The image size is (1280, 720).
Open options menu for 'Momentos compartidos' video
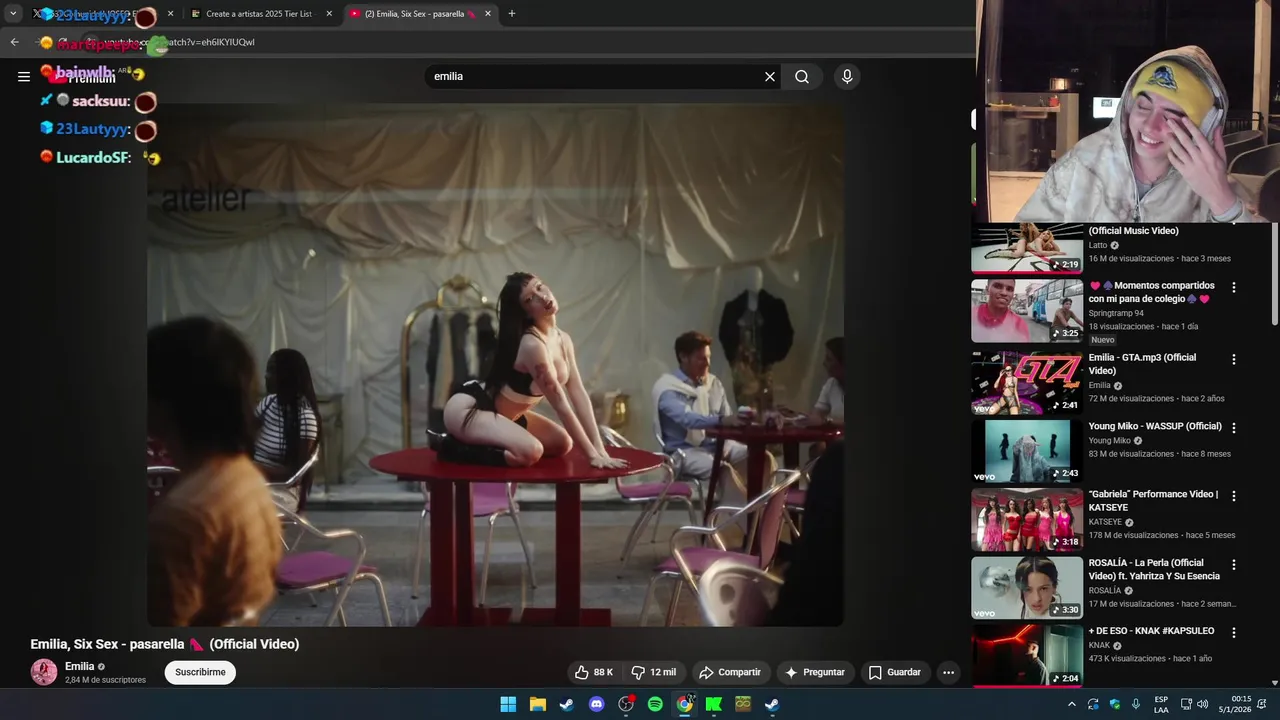(x=1233, y=287)
